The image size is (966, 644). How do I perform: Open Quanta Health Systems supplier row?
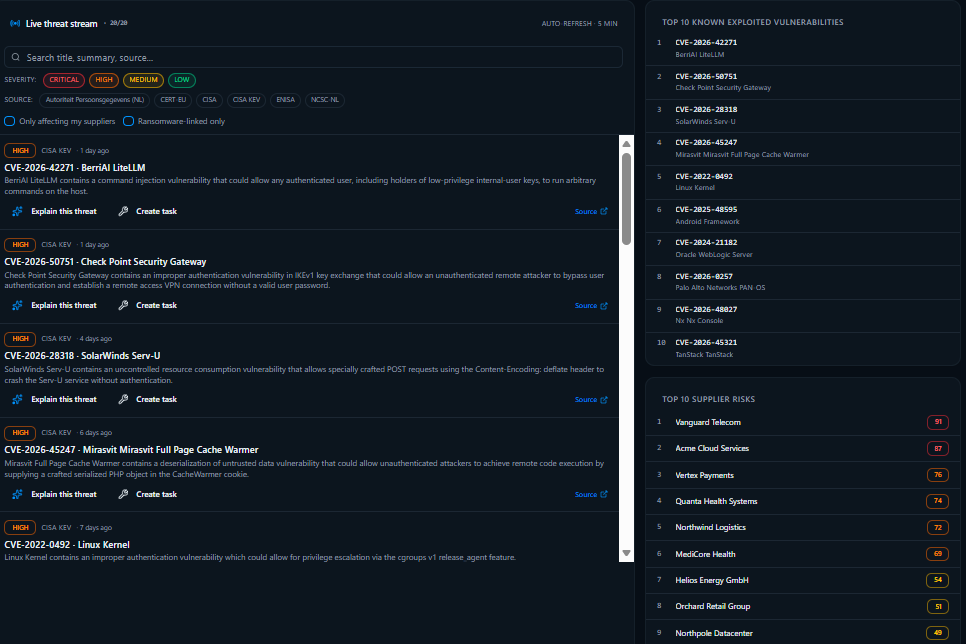(x=803, y=501)
